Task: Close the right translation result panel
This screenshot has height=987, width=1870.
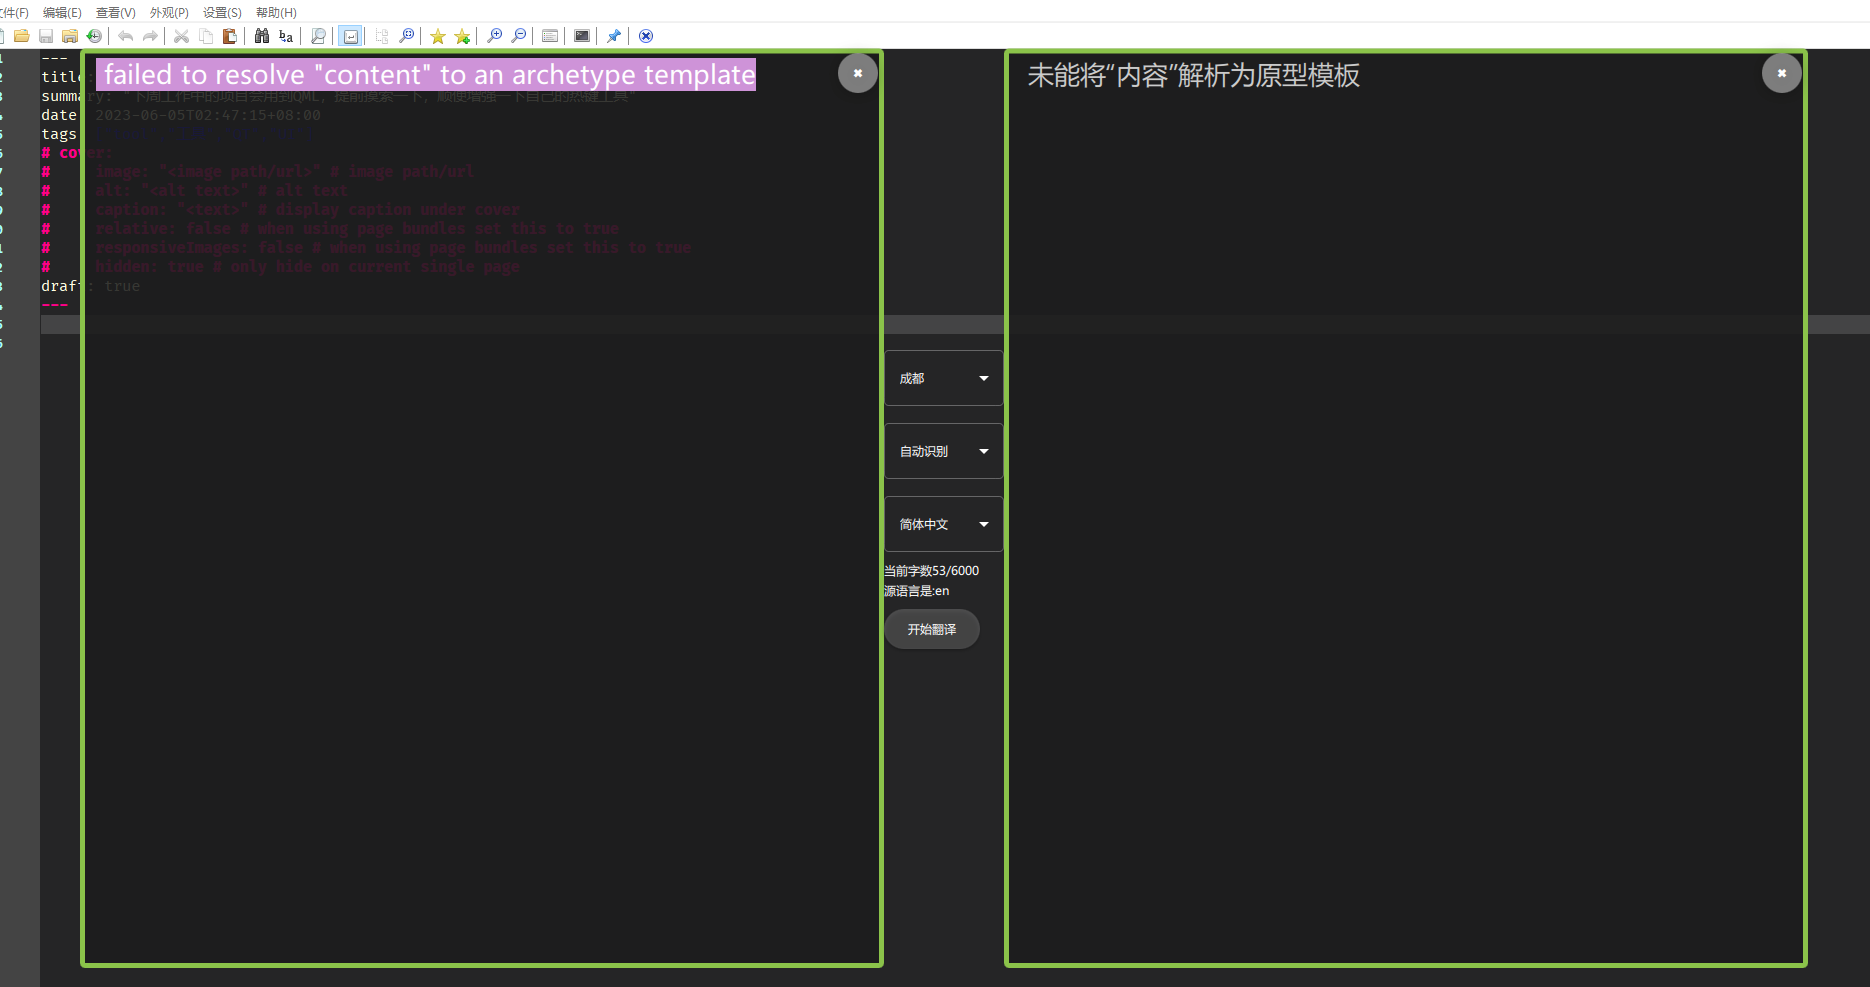Action: pyautogui.click(x=1781, y=73)
